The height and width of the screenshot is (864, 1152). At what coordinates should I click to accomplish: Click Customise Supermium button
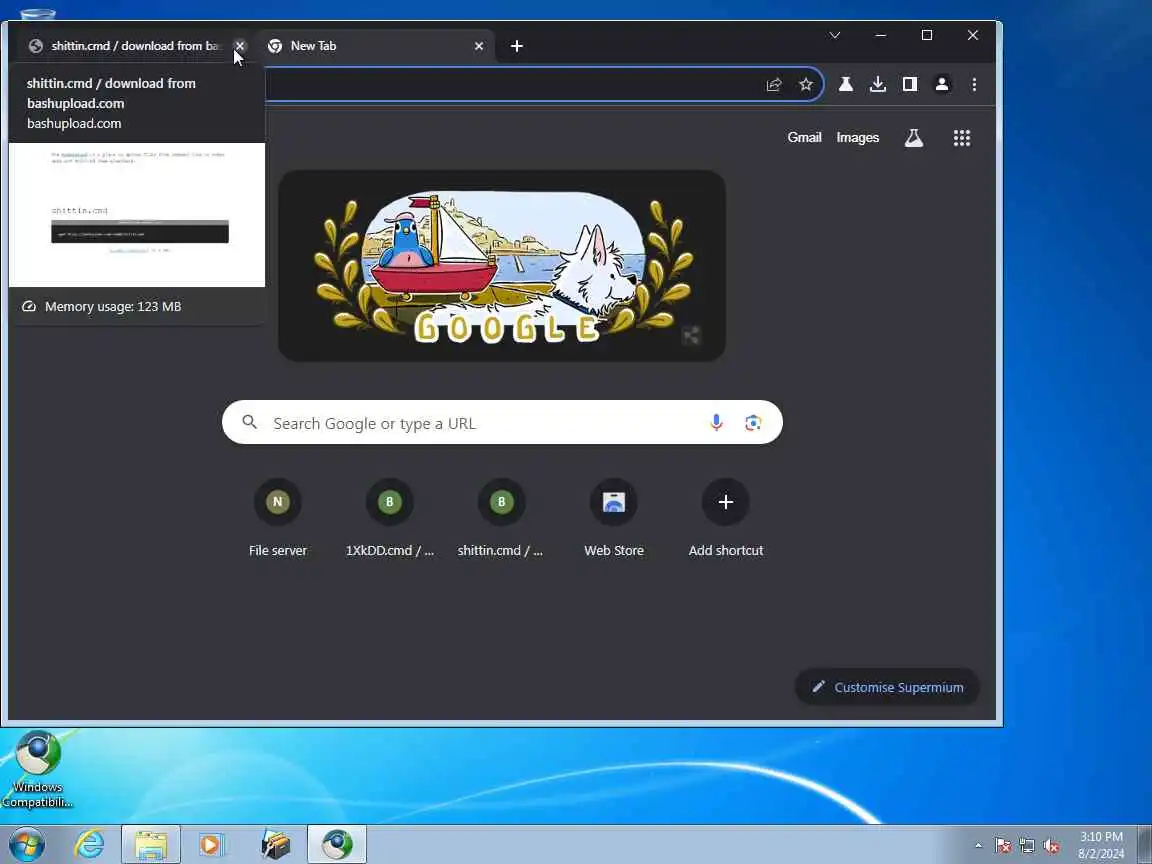pos(888,687)
